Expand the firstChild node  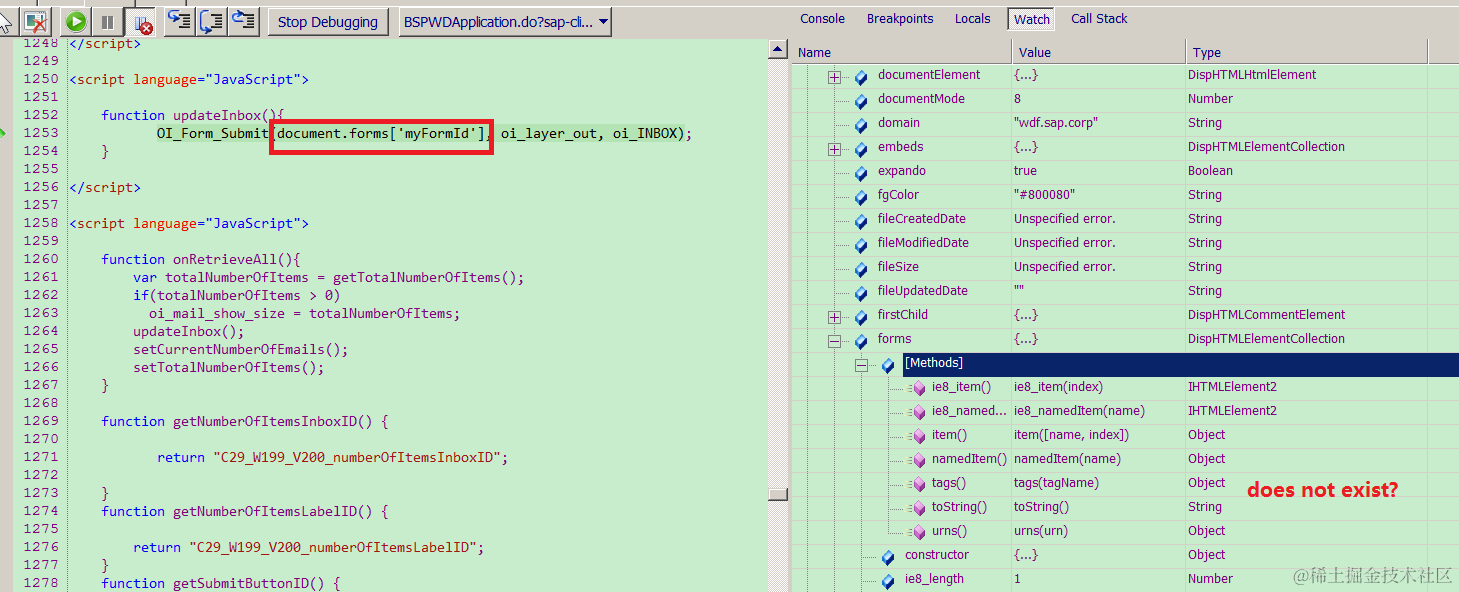835,317
